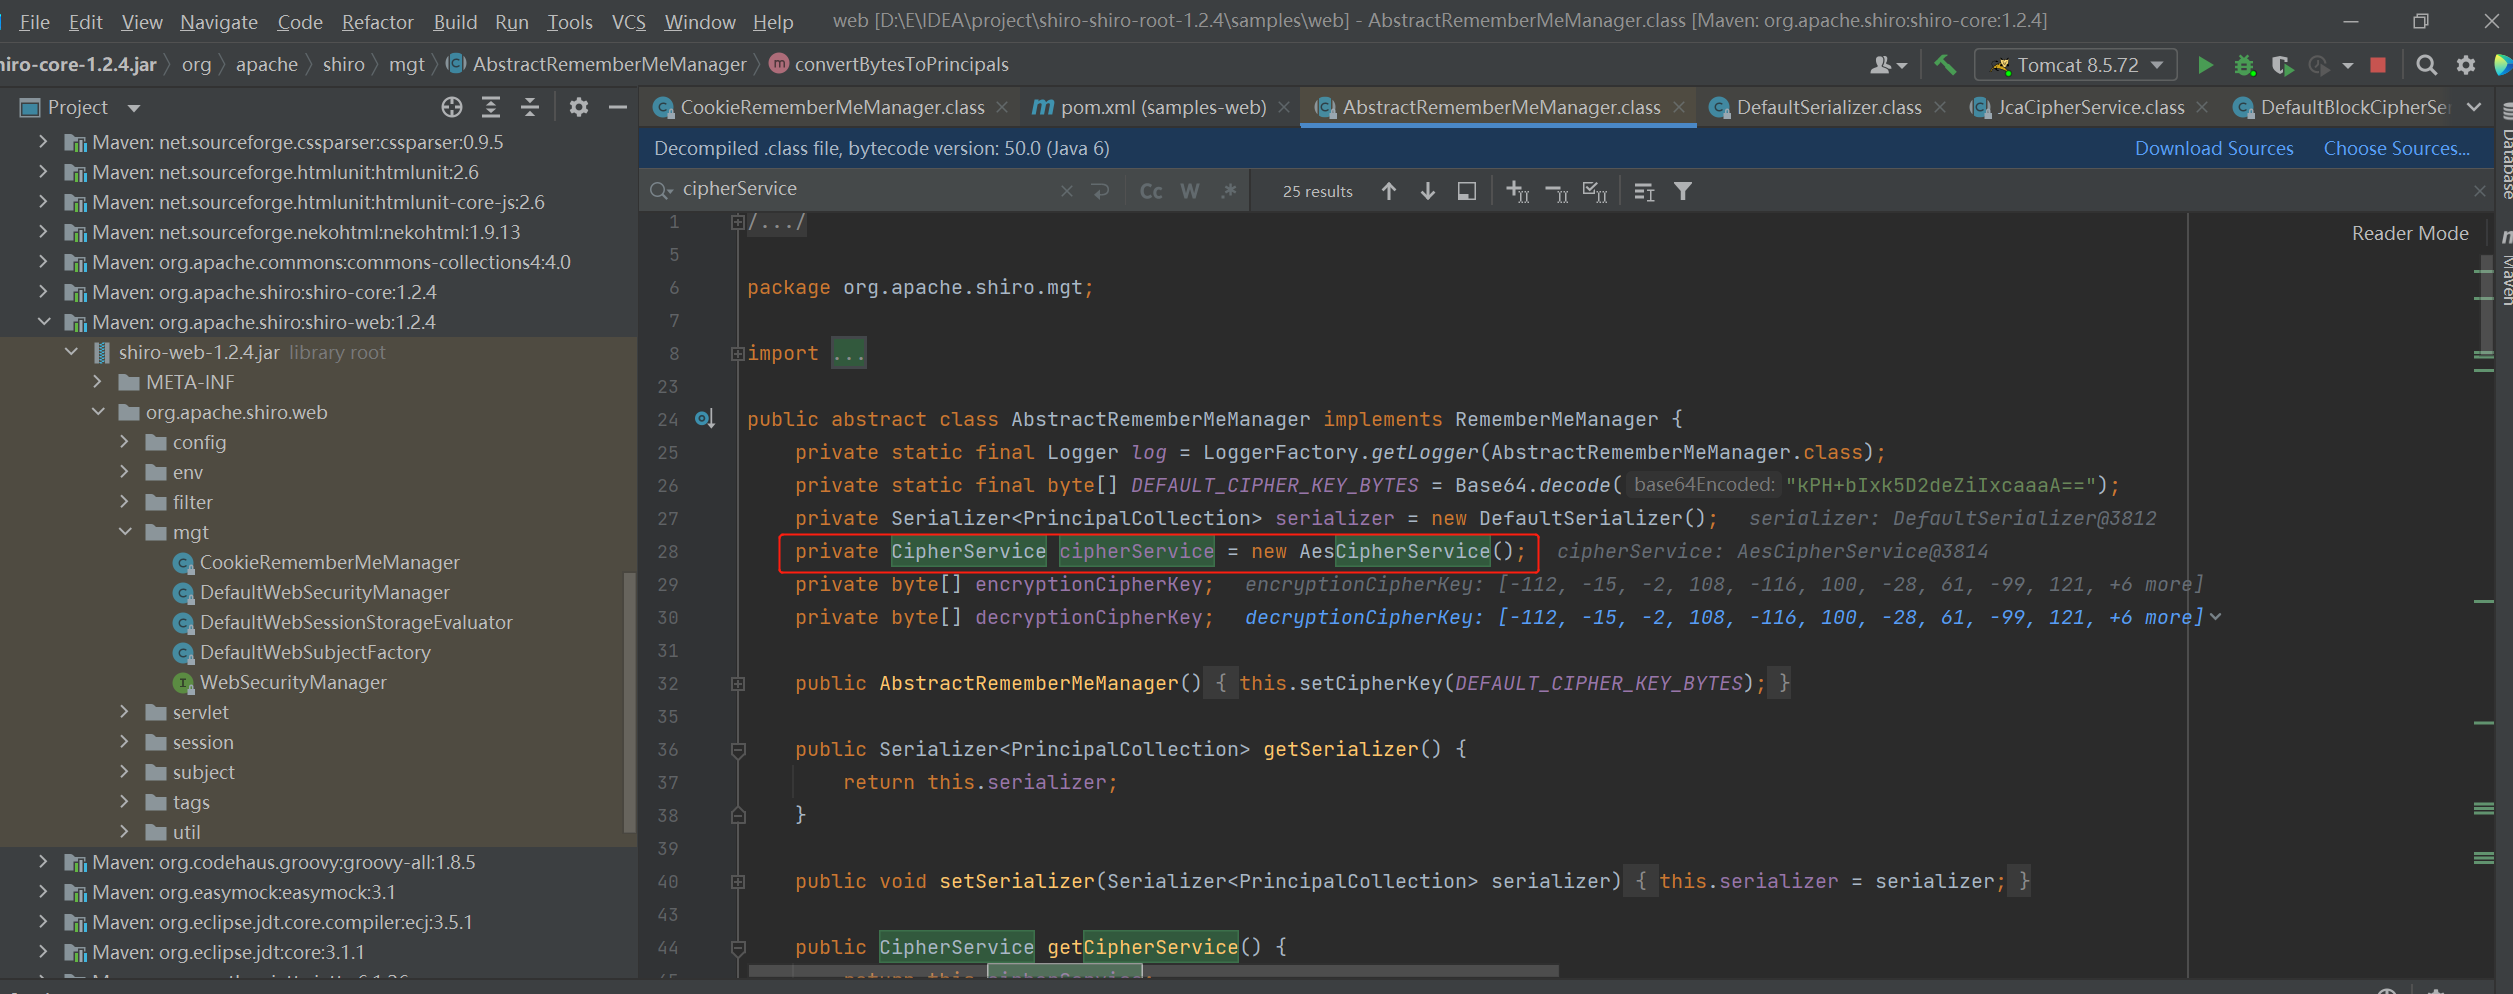Click the implementations gutter icon on line 24
Image resolution: width=2513 pixels, height=994 pixels.
[x=705, y=419]
